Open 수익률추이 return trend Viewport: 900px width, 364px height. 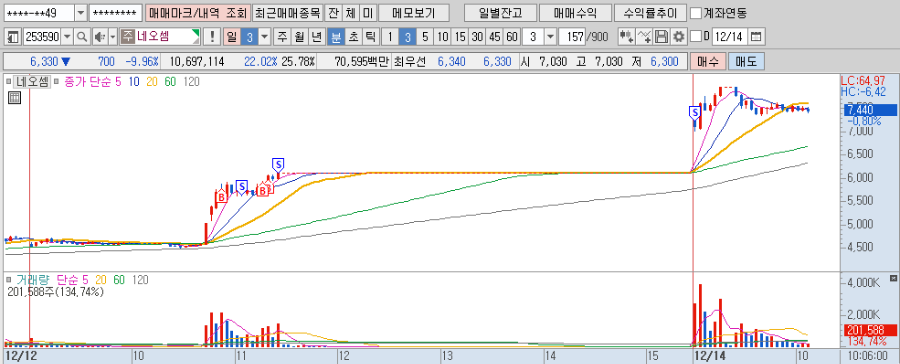(x=650, y=13)
